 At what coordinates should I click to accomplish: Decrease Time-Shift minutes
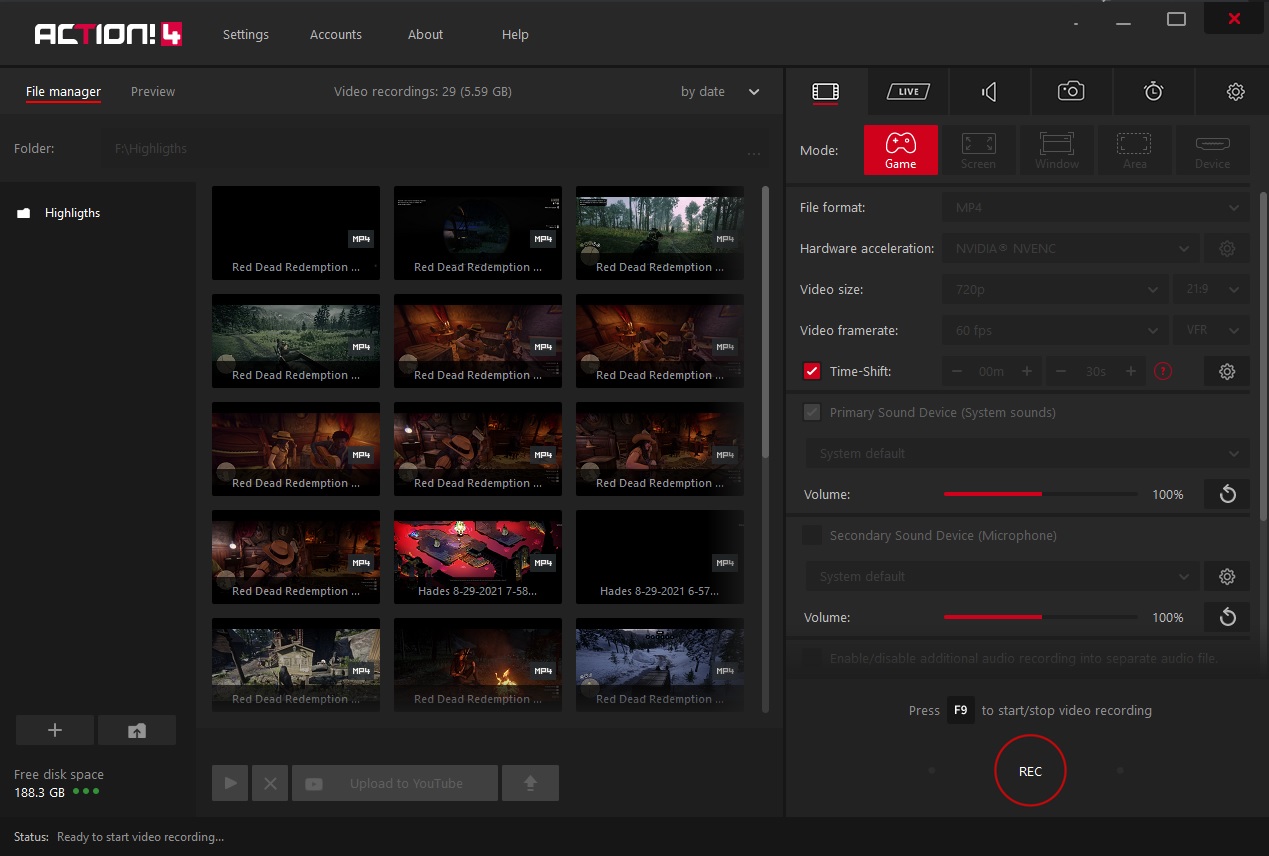tap(957, 371)
